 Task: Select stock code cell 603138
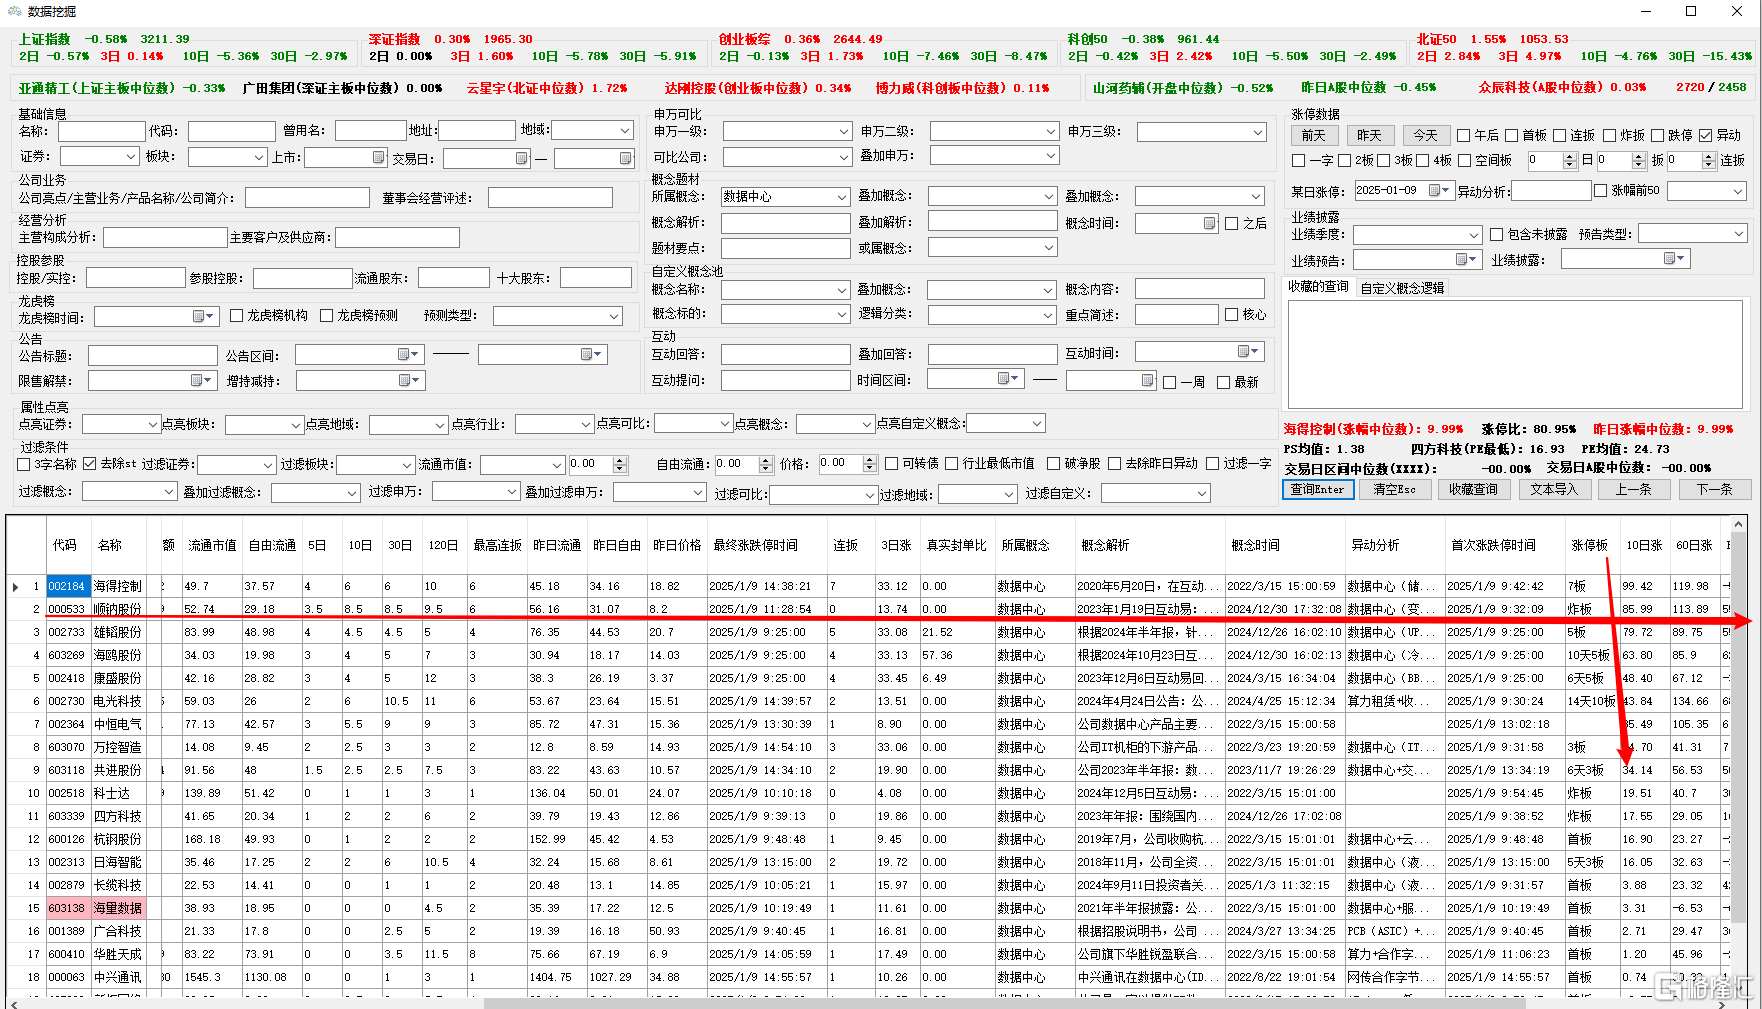point(66,908)
